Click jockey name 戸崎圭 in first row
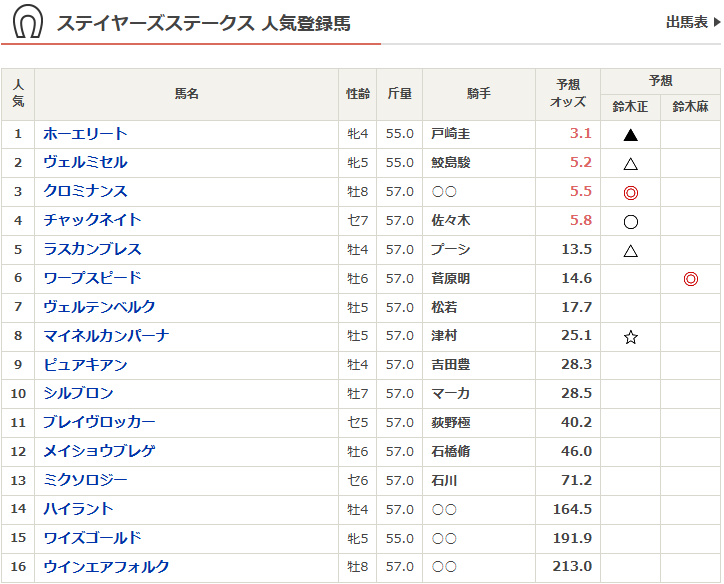The image size is (724, 584). click(x=451, y=134)
